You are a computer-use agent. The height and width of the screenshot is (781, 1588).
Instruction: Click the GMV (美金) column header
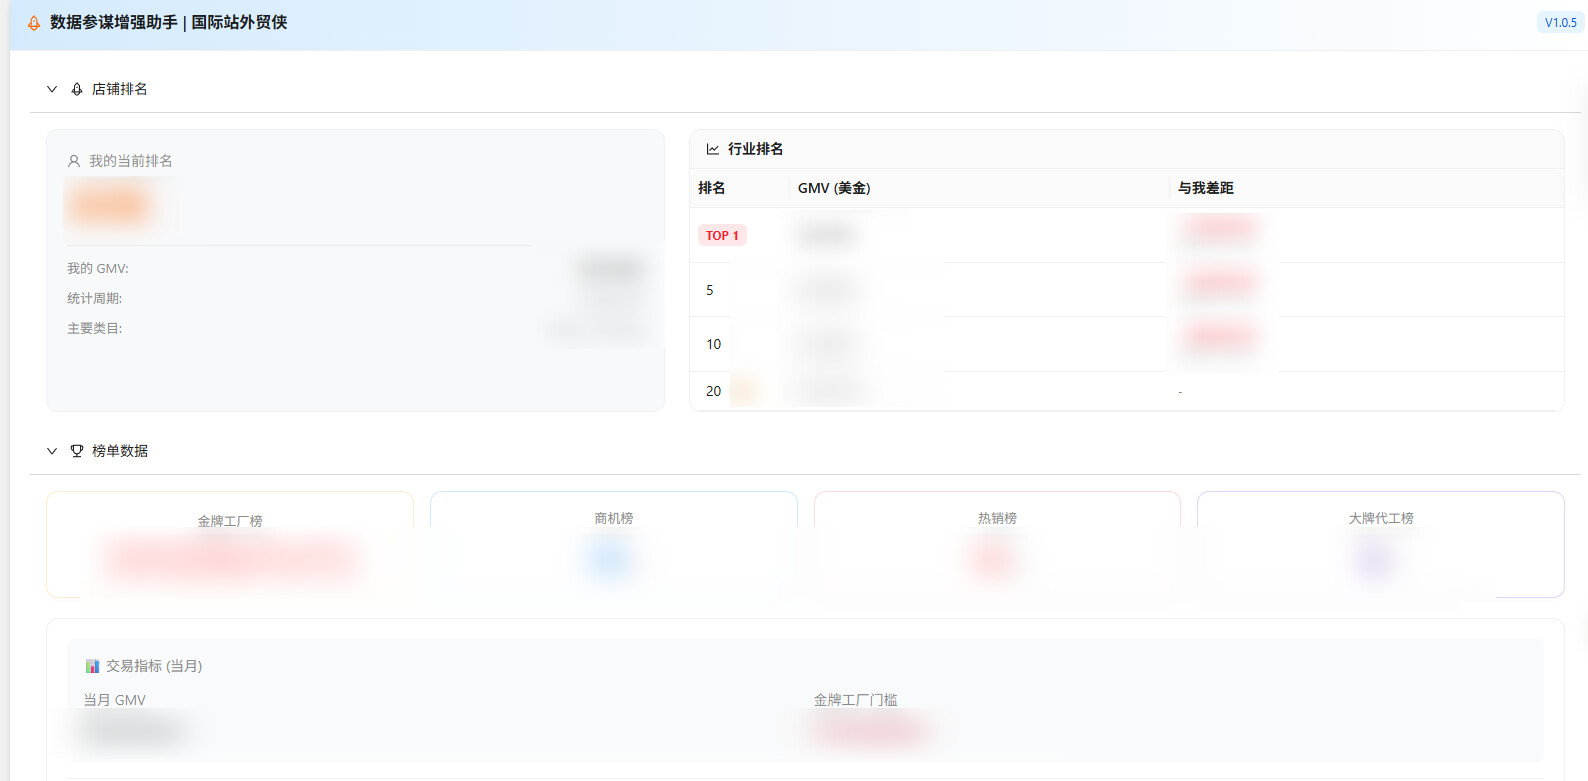834,188
